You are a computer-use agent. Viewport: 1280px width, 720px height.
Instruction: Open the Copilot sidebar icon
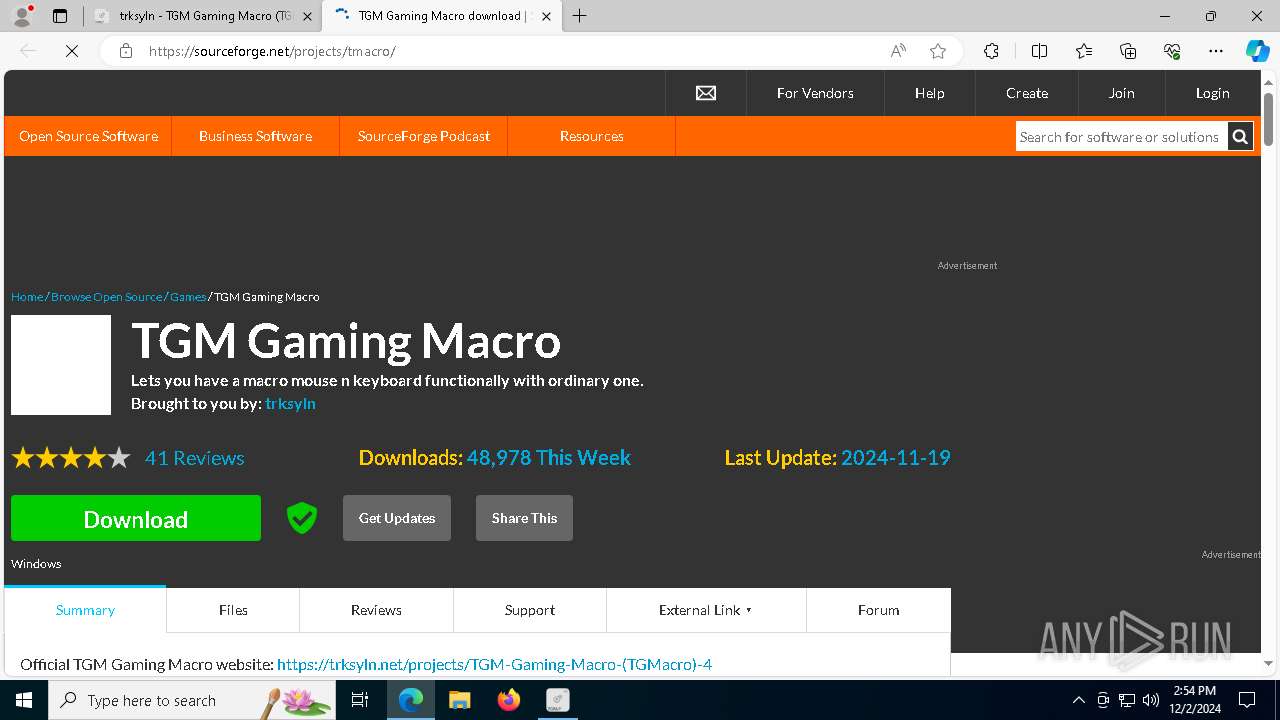(1257, 51)
